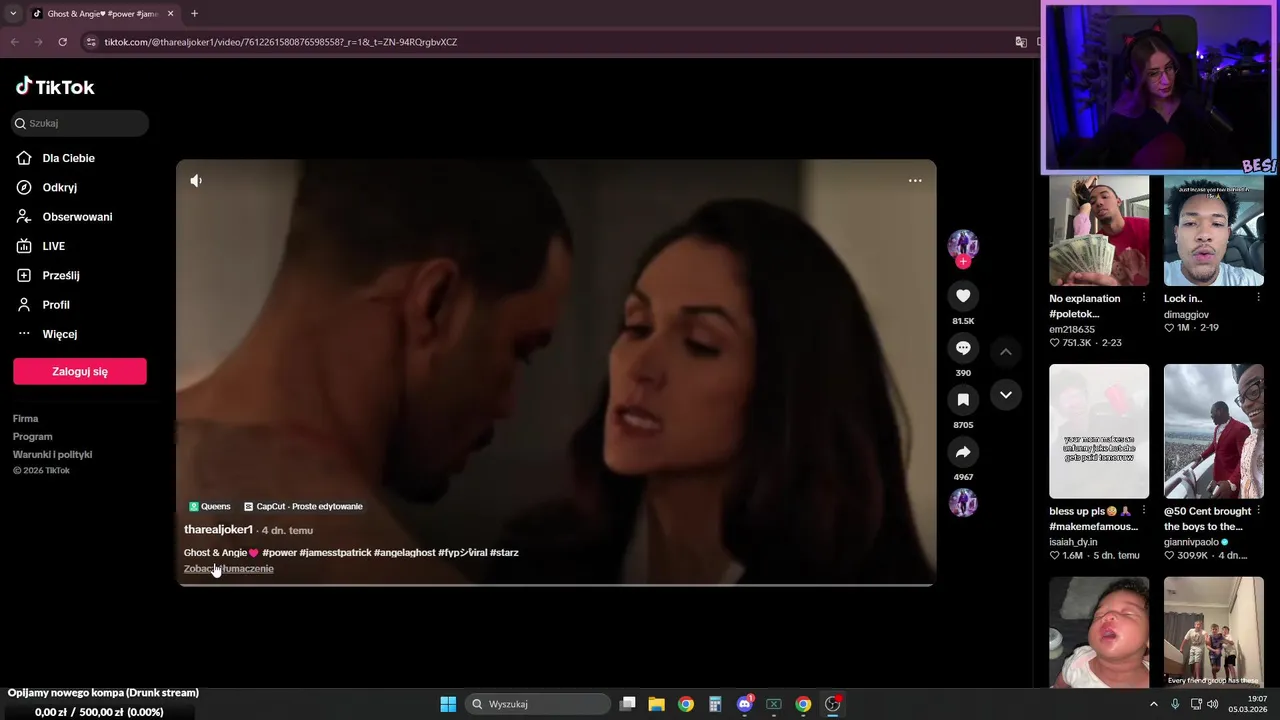
Task: Click the #angelaghost hashtag
Action: tap(405, 553)
